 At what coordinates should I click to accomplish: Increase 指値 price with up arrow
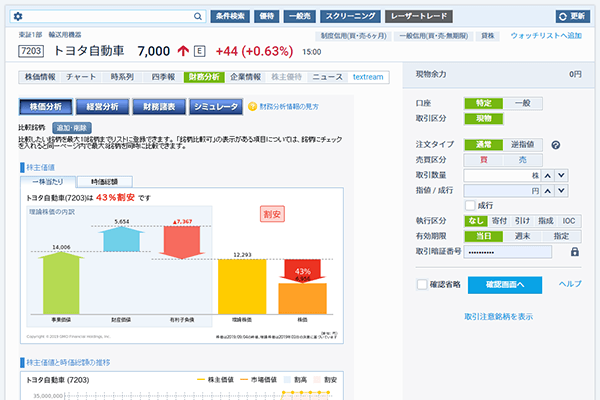click(x=548, y=191)
